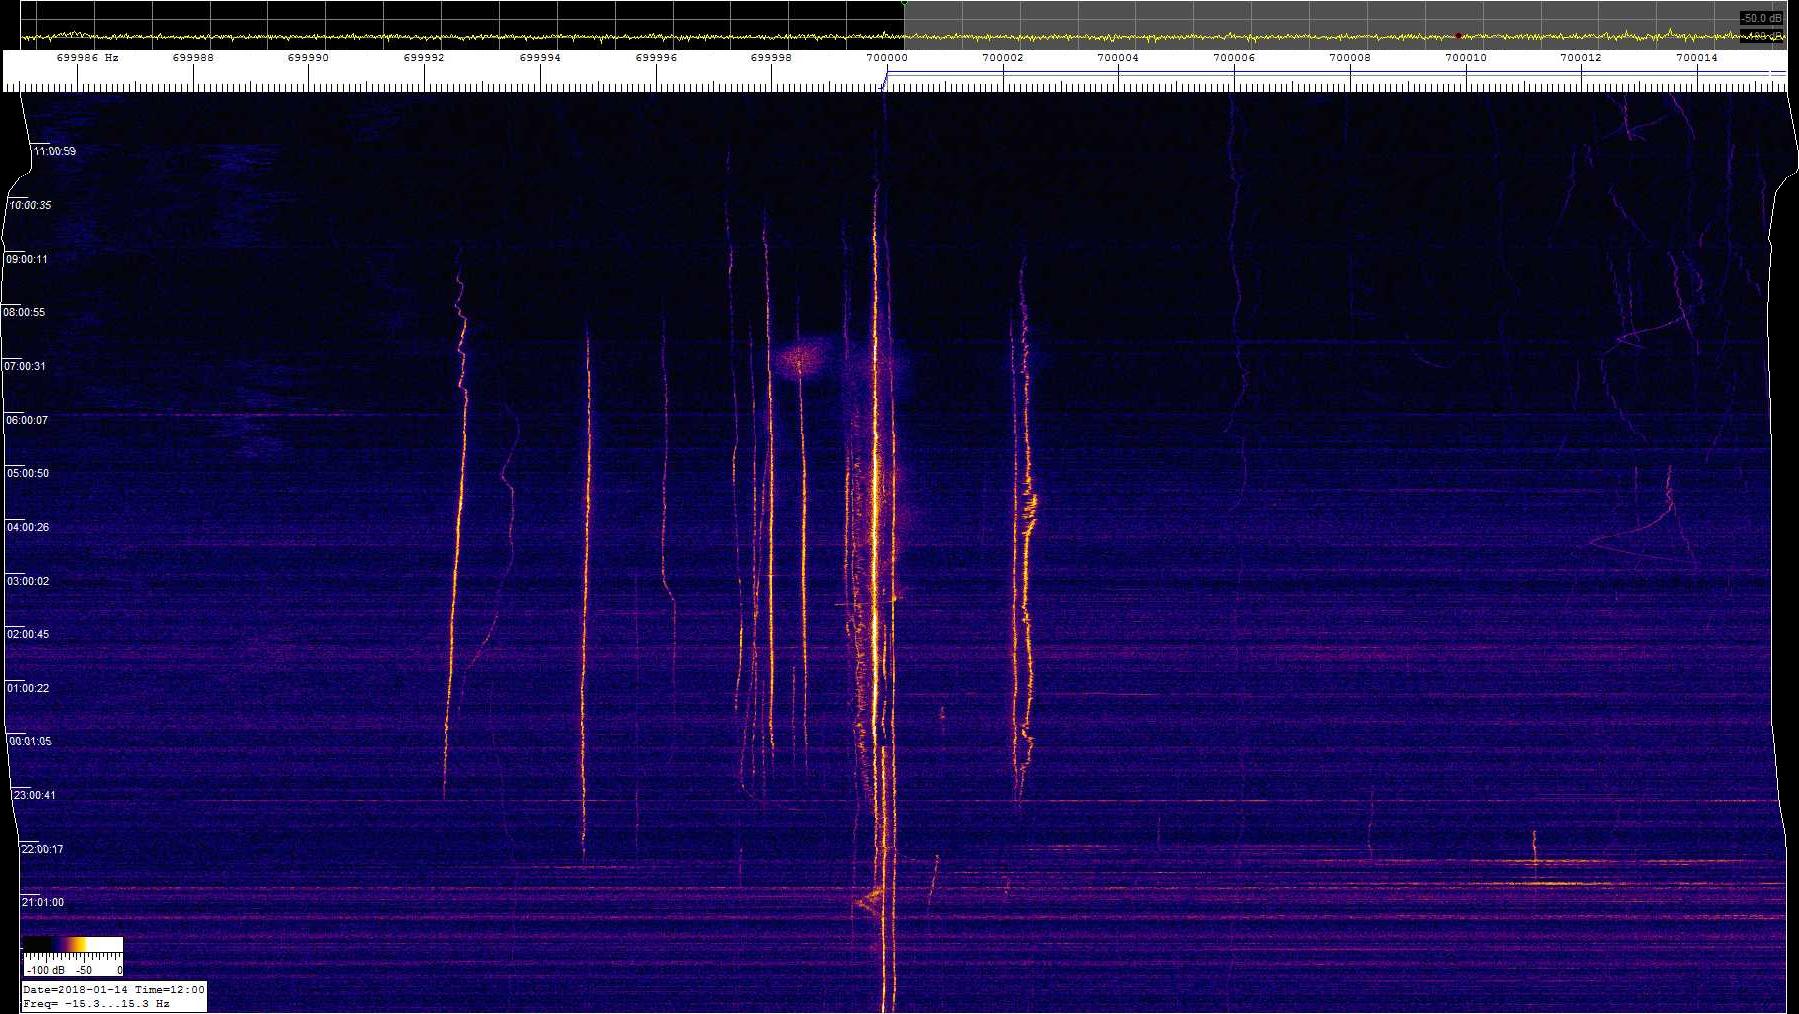Click the 699992 frequency scale label
The width and height of the screenshot is (1799, 1014).
(x=424, y=58)
